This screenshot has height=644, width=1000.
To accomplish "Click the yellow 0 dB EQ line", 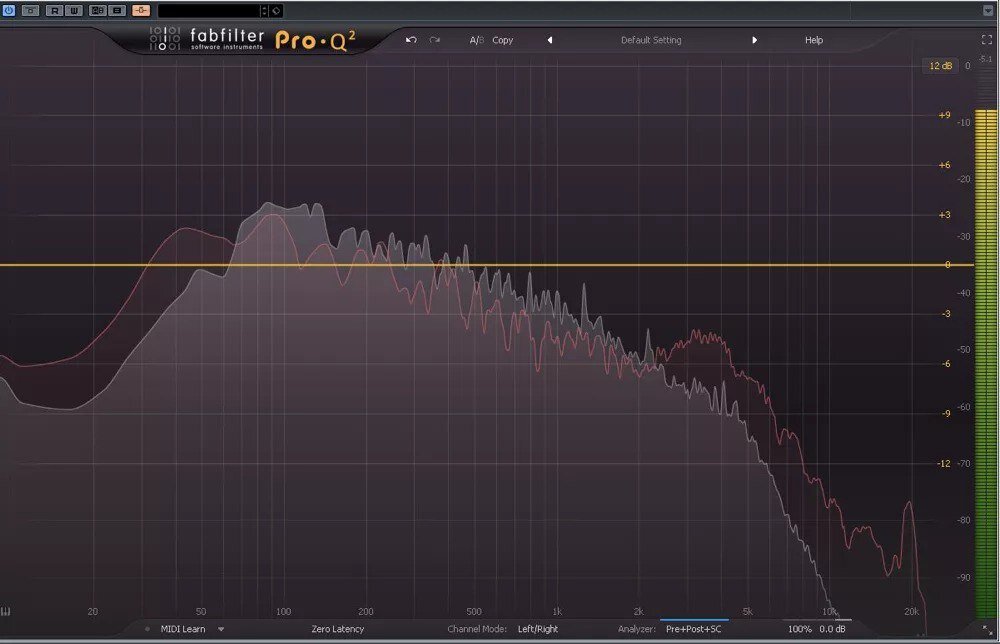I will 487,265.
